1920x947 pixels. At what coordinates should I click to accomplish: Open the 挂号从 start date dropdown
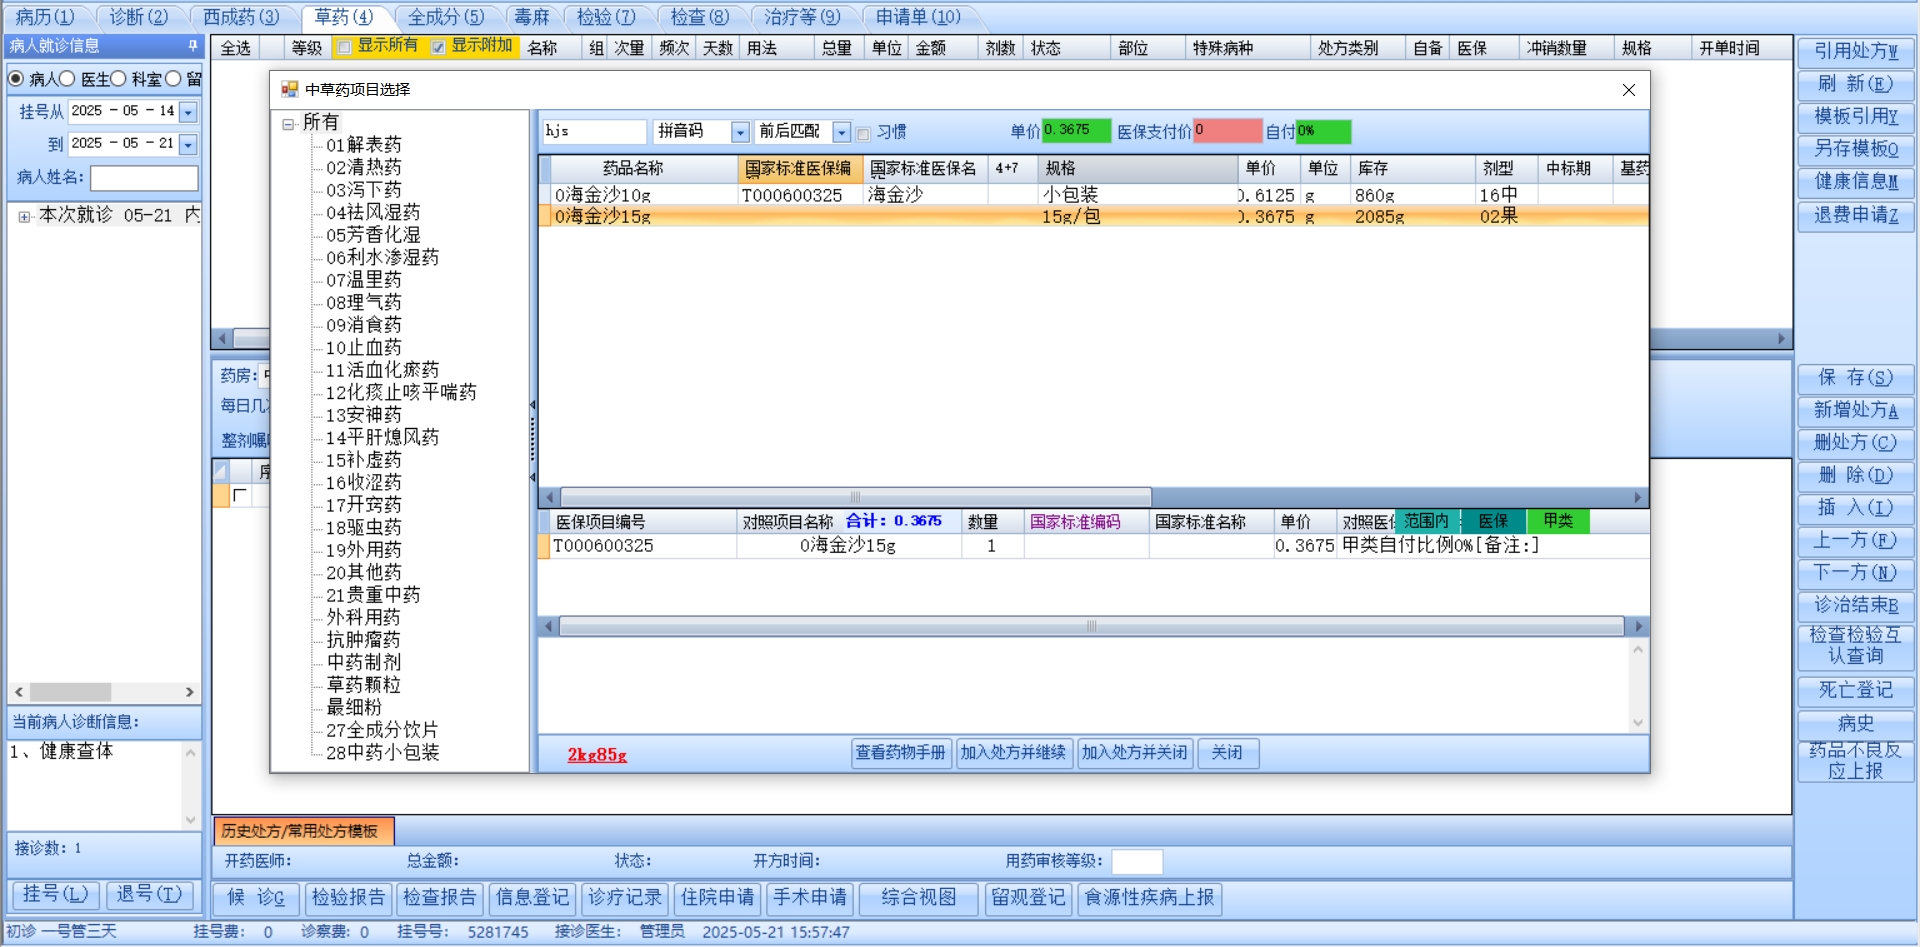(x=188, y=112)
